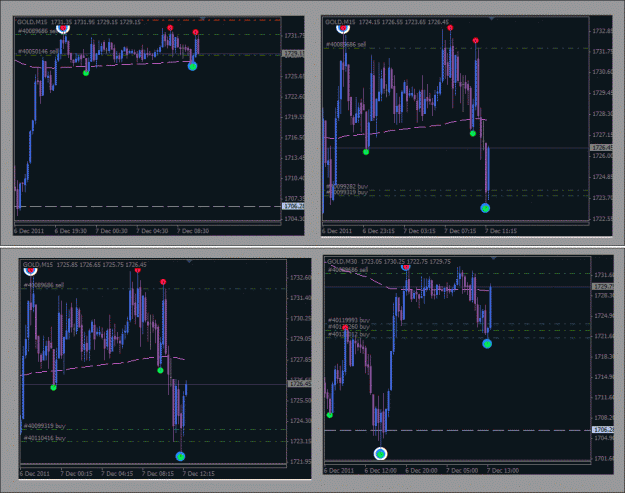This screenshot has height=493, width=625.
Task: Select the white-ringed target marker in GOLD,M15 1725.85 chart
Action: click(x=31, y=271)
